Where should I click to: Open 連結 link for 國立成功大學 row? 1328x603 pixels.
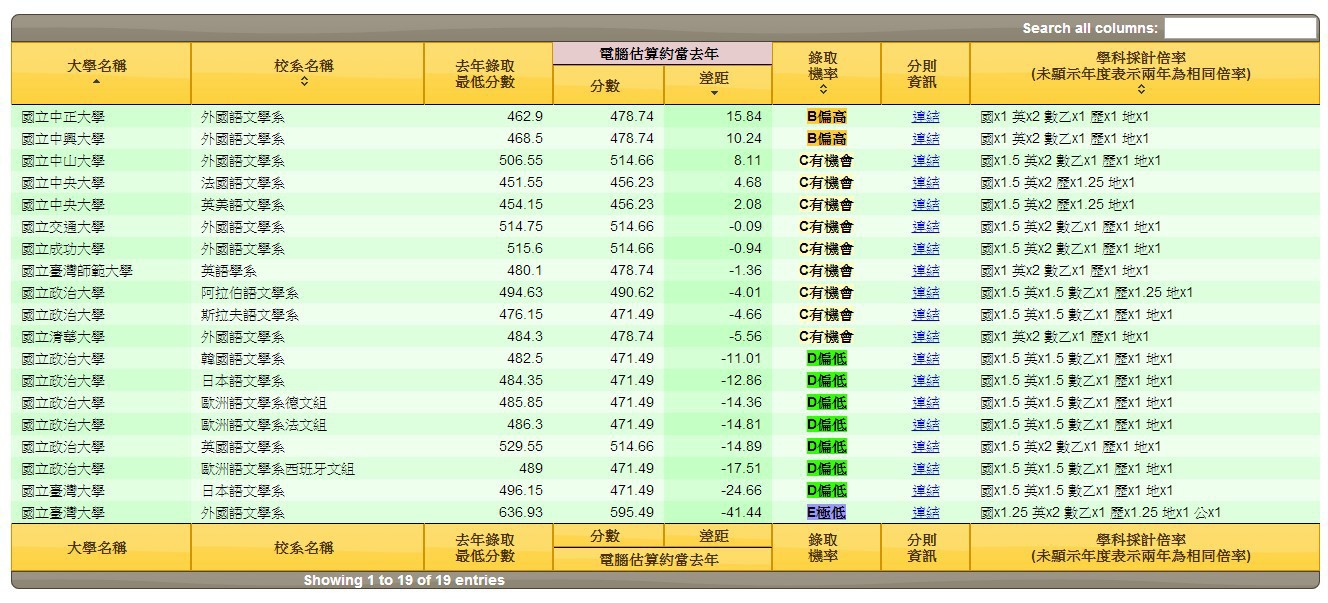tap(925, 248)
